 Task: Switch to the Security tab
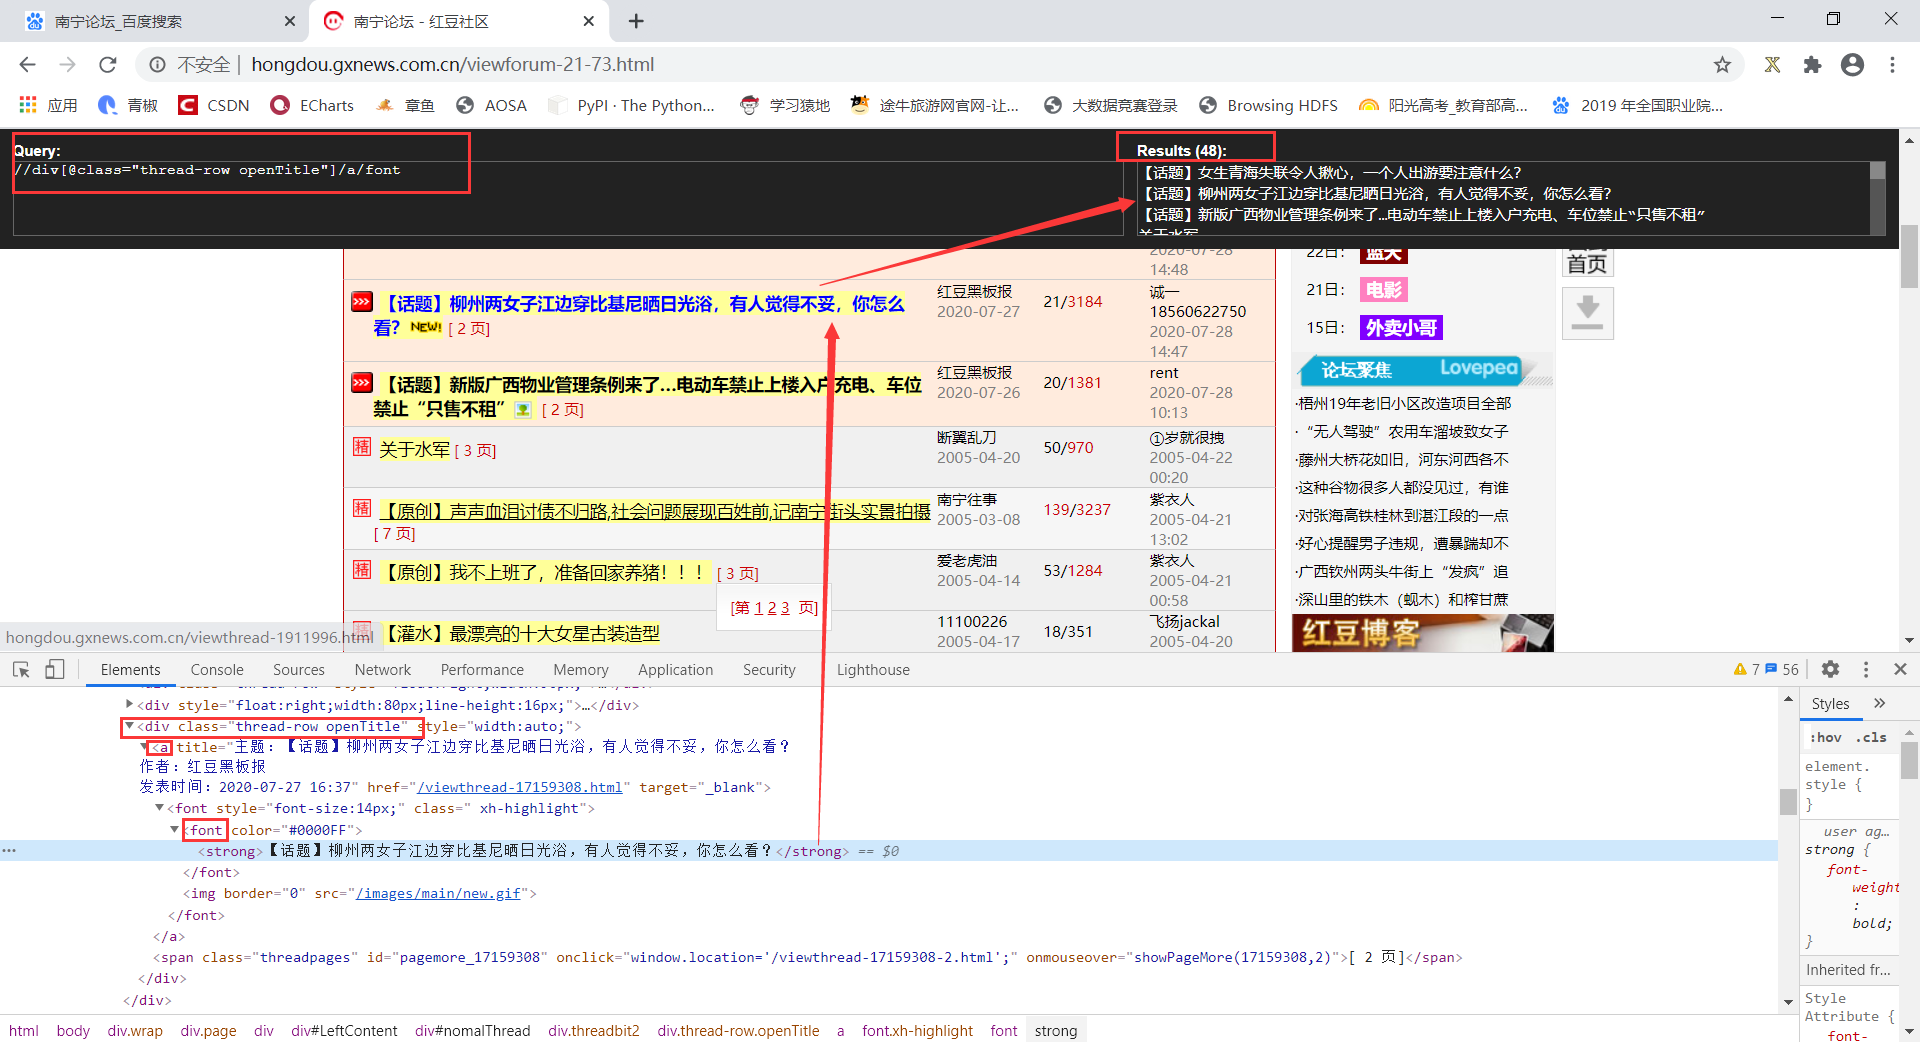[769, 670]
